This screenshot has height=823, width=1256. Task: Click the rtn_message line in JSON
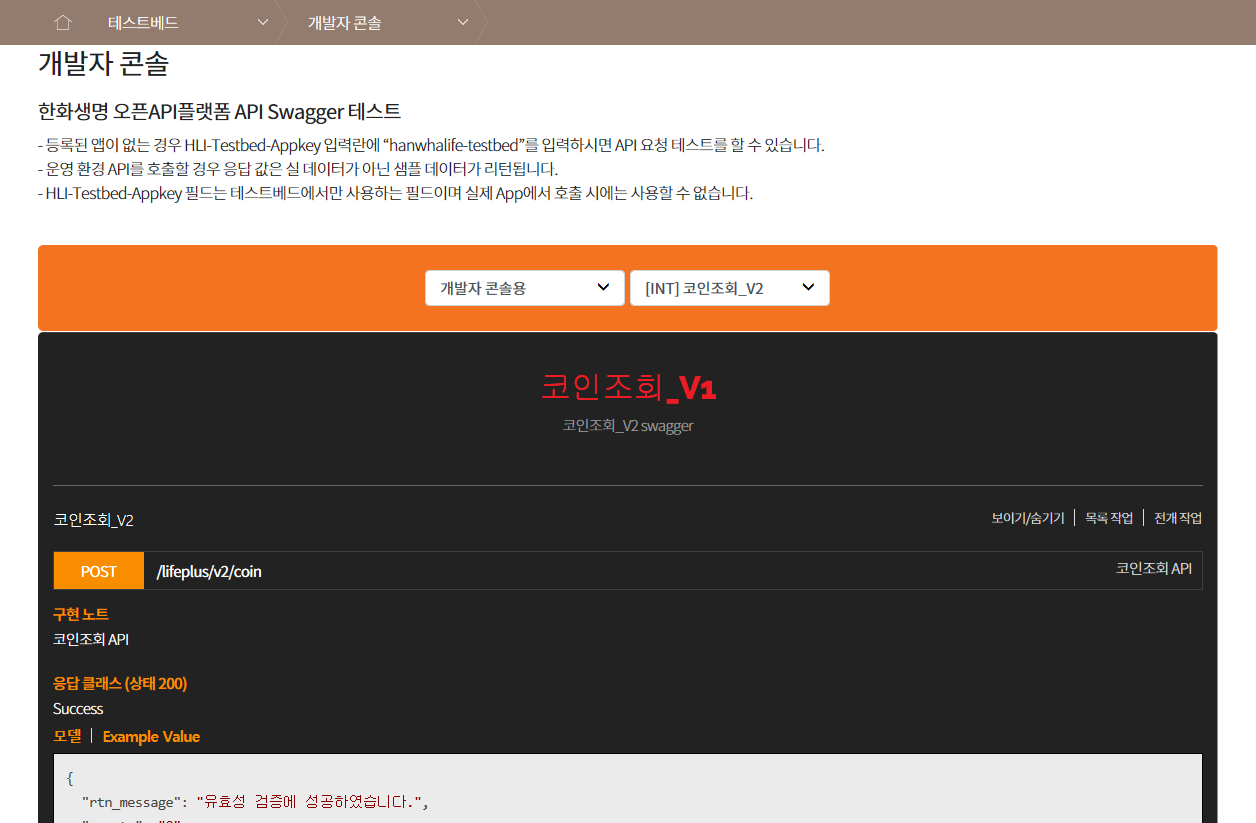pyautogui.click(x=255, y=802)
